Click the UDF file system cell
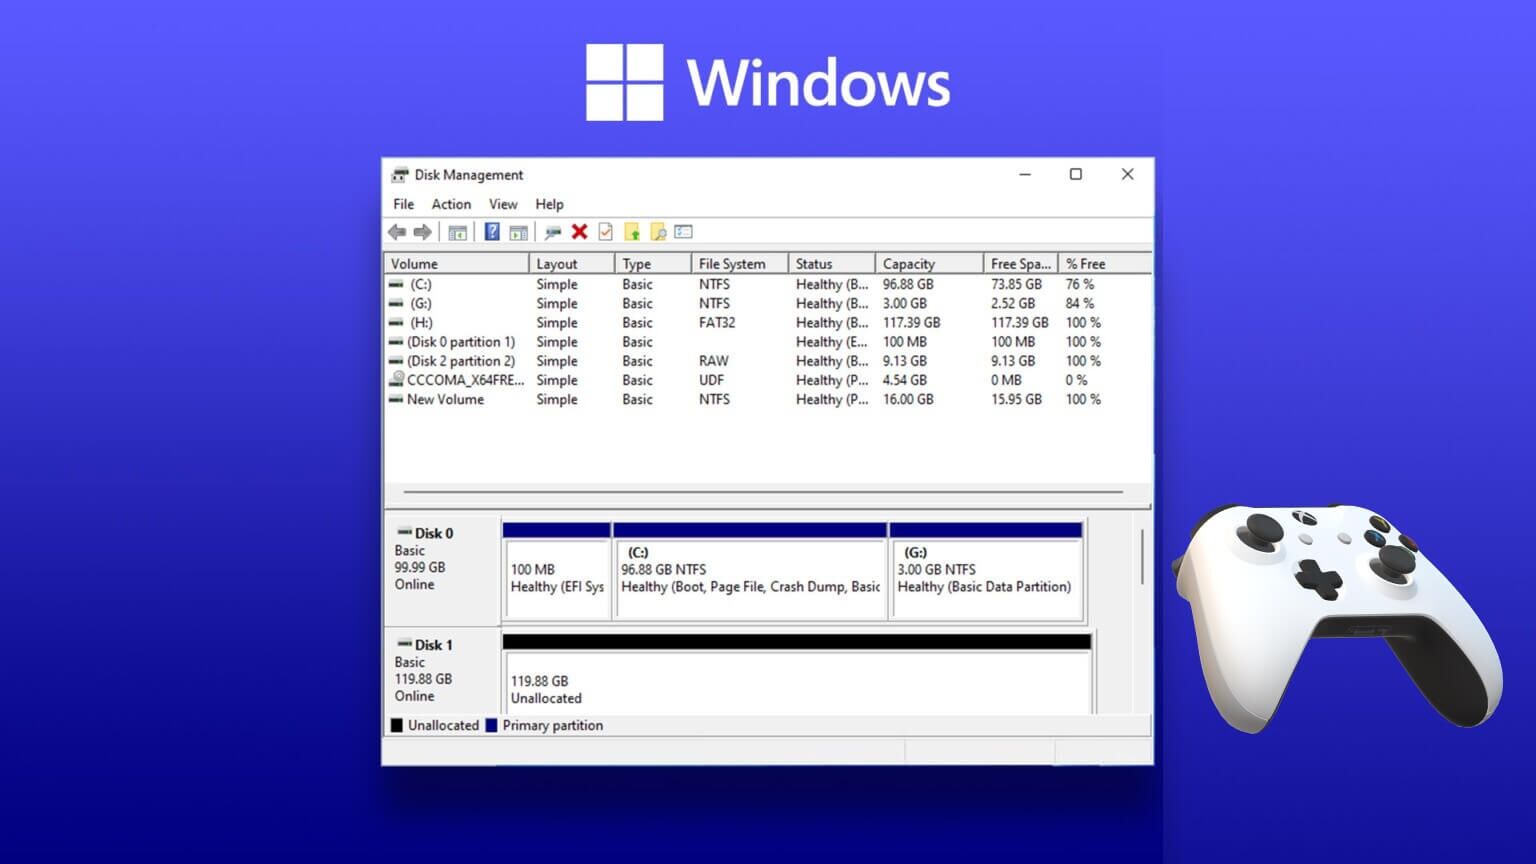 click(711, 380)
